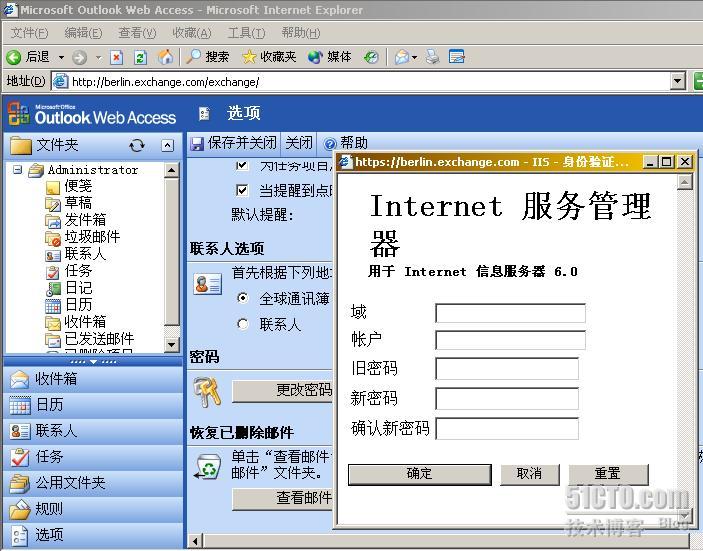Open the dropdown next to Forward button

(x=99, y=57)
